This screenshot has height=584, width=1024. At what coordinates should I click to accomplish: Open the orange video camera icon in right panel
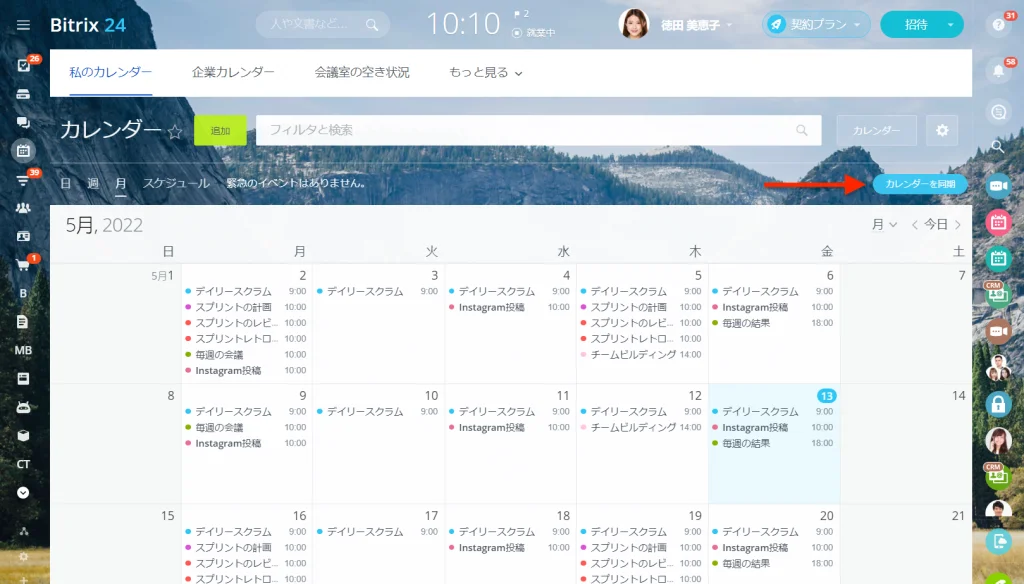click(998, 331)
